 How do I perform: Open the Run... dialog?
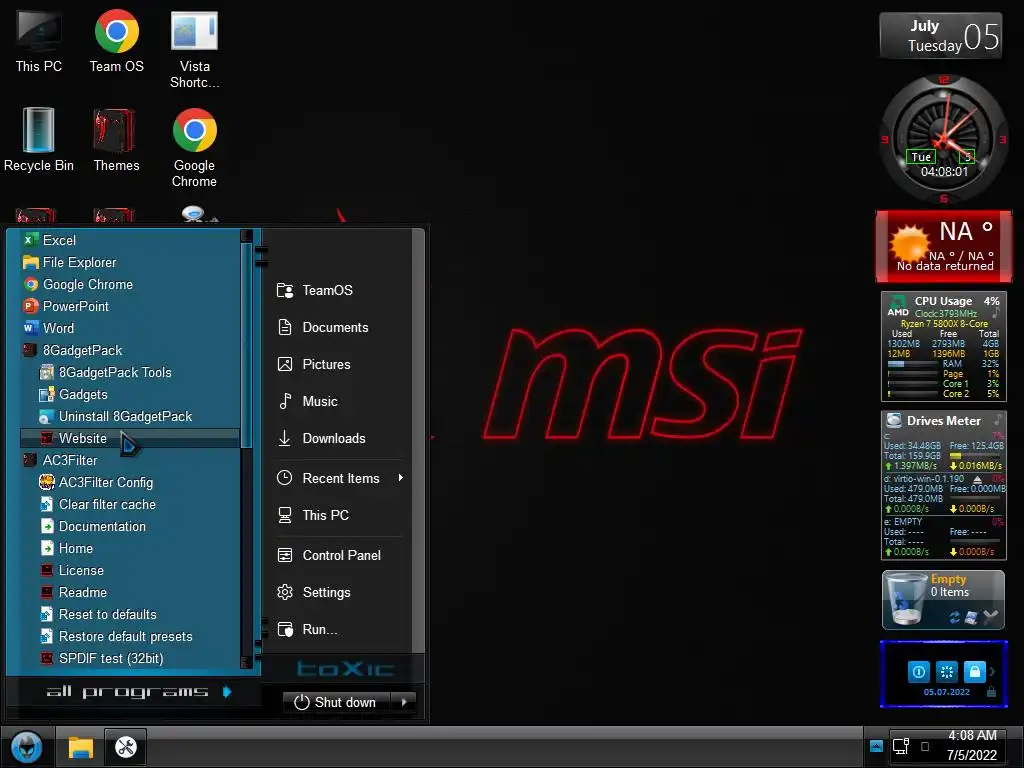pos(308,630)
